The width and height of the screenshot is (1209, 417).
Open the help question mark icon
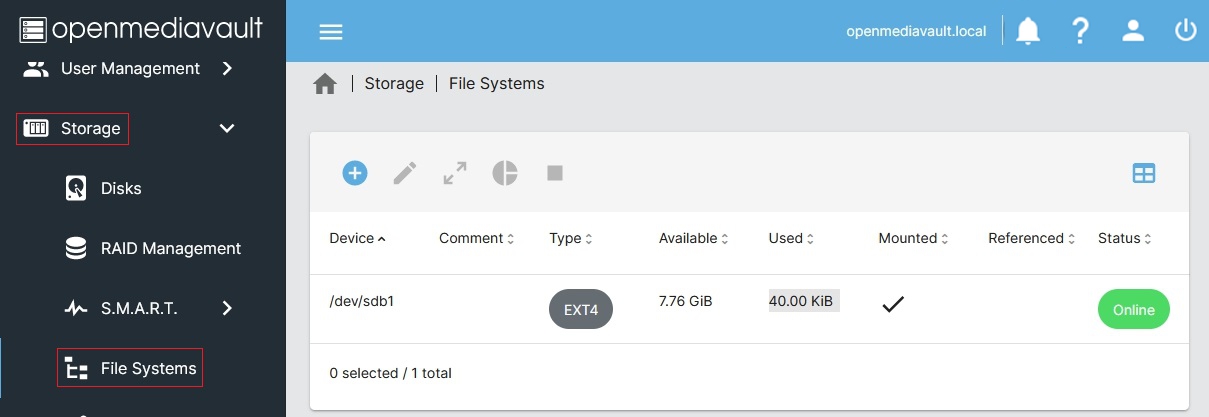tap(1080, 31)
